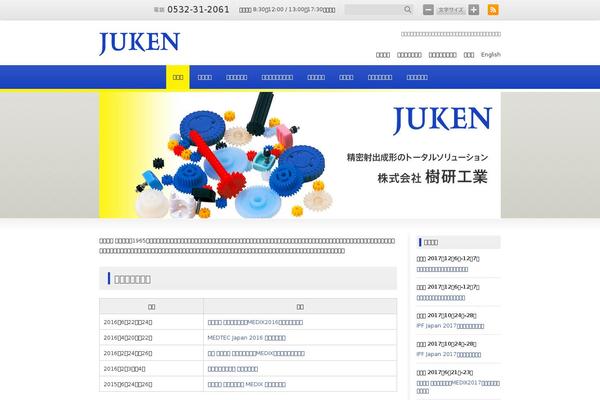This screenshot has width=600, height=400.
Task: Click the business hours text 8:30-12:00 / 13:00-17:30
Action: (287, 10)
